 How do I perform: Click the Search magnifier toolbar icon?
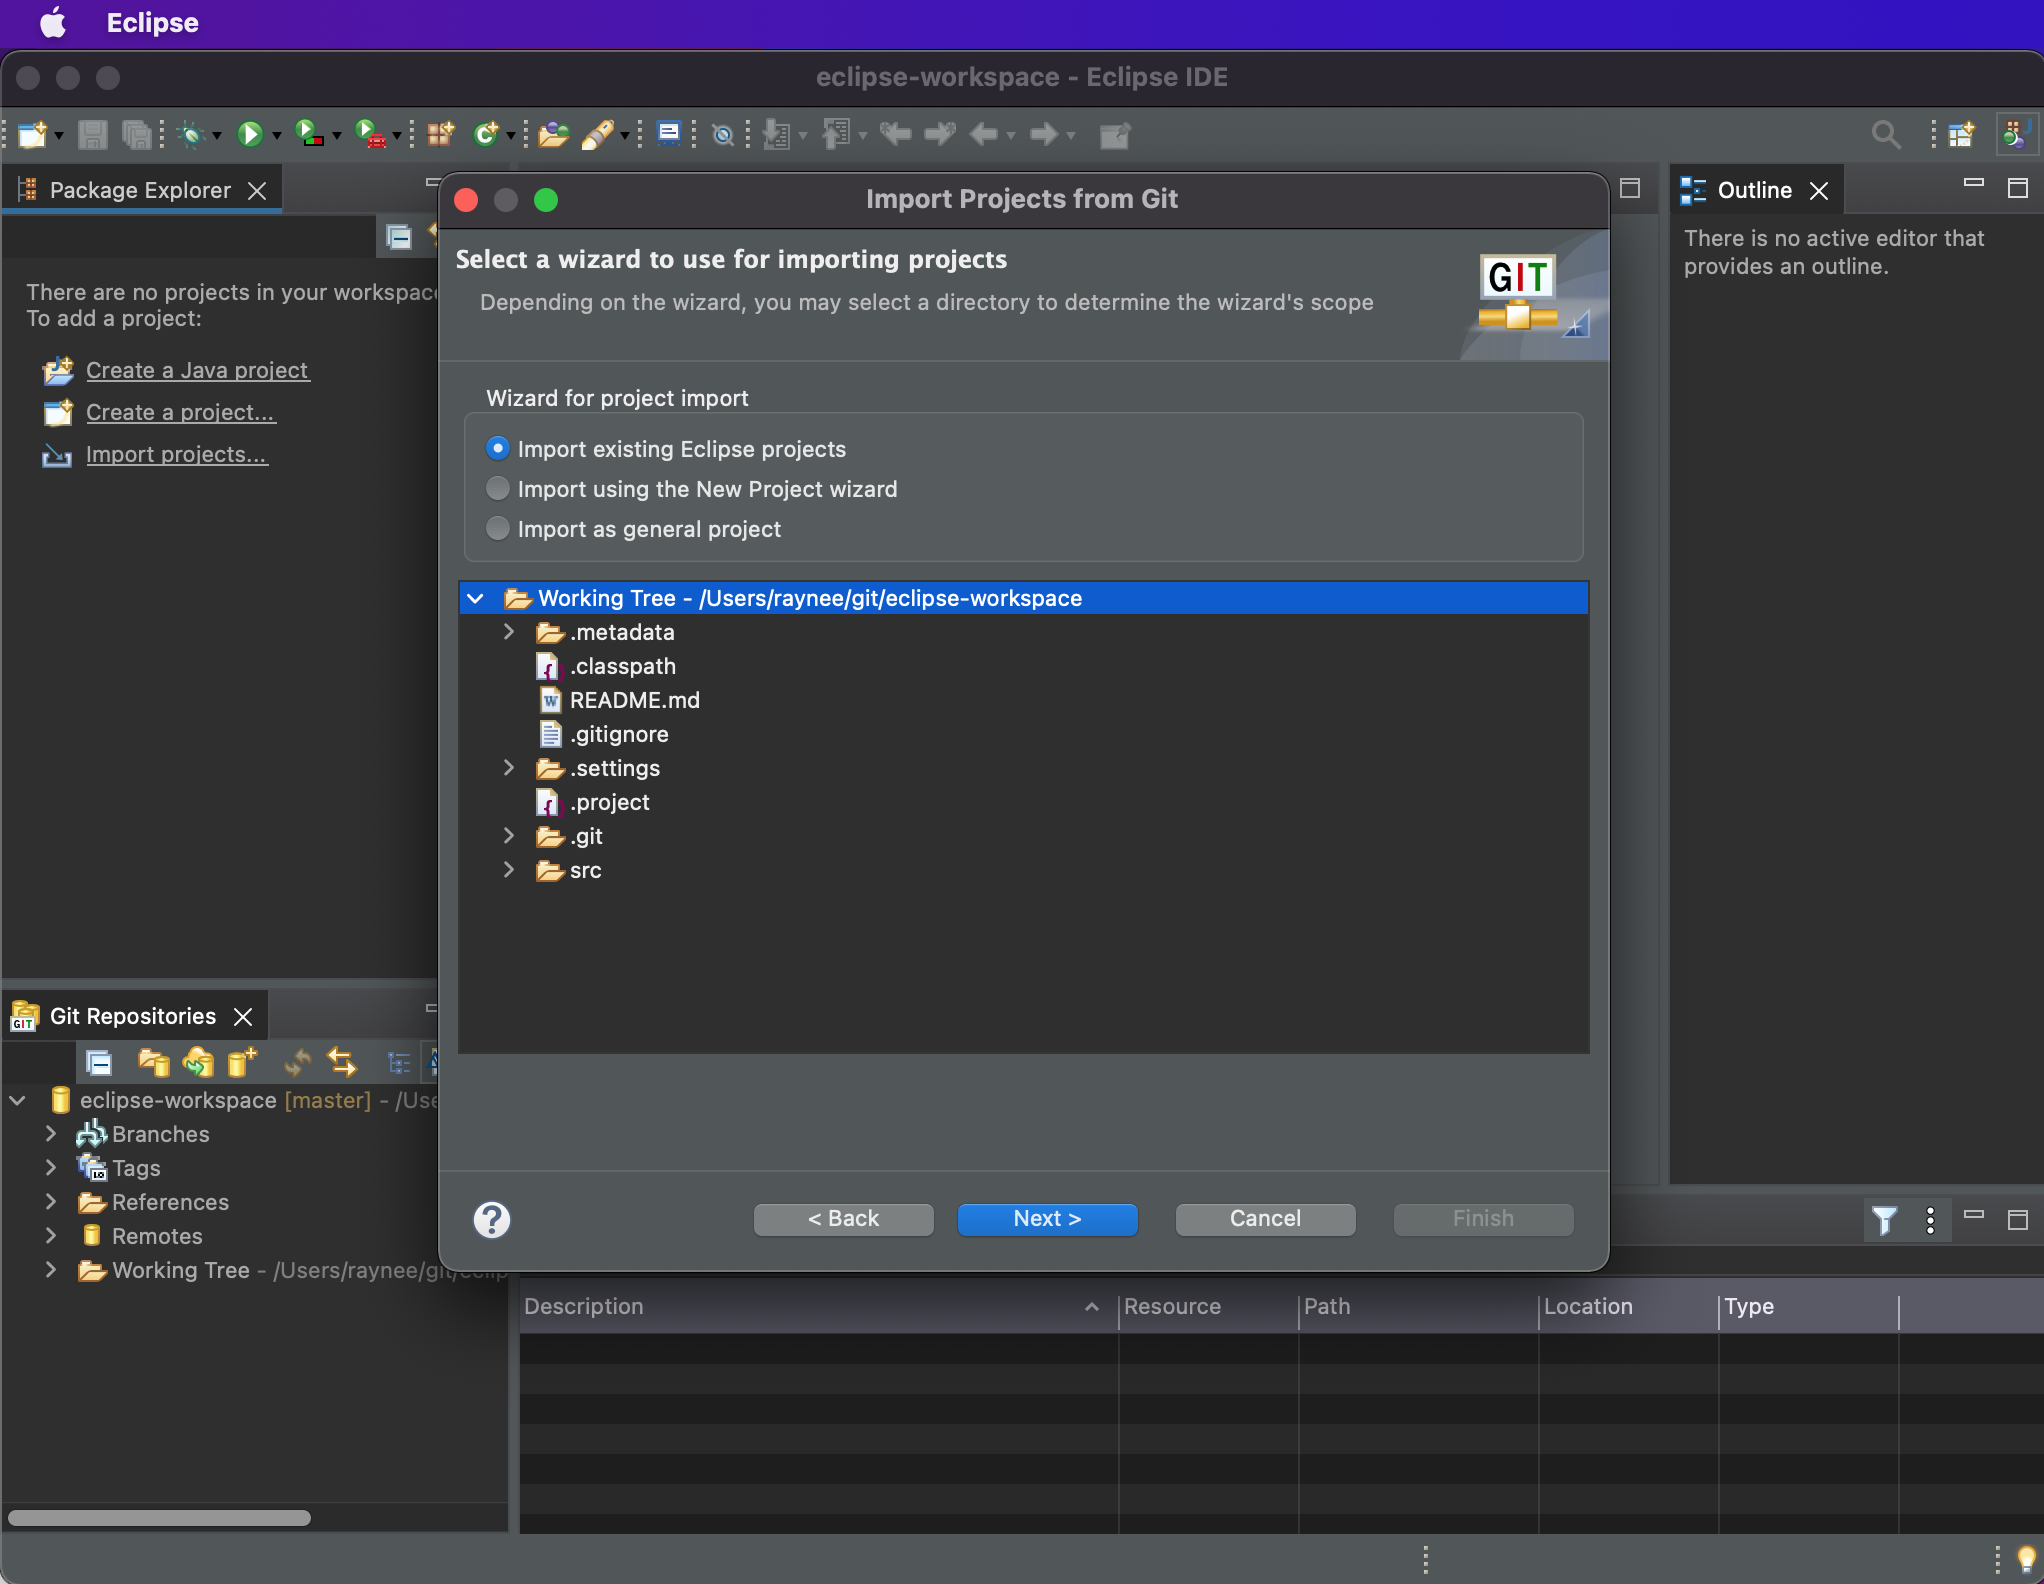1885,134
